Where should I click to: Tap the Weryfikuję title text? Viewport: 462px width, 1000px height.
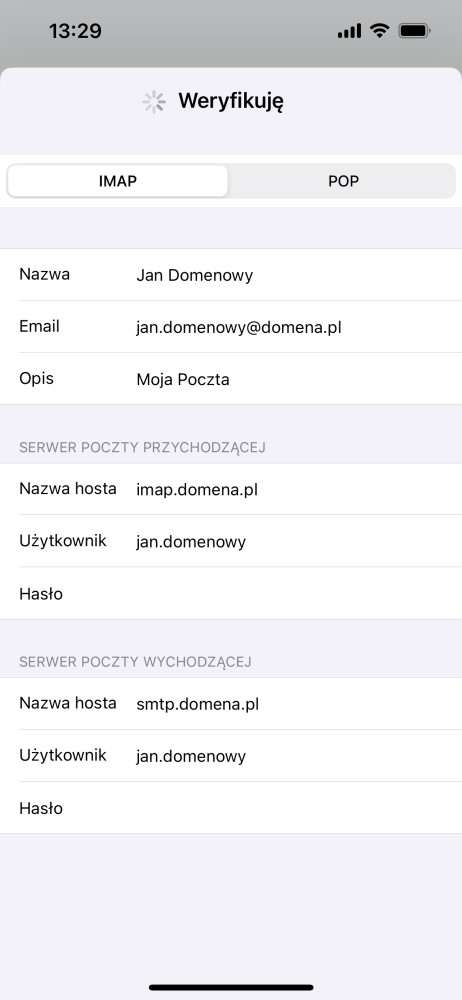pos(231,101)
